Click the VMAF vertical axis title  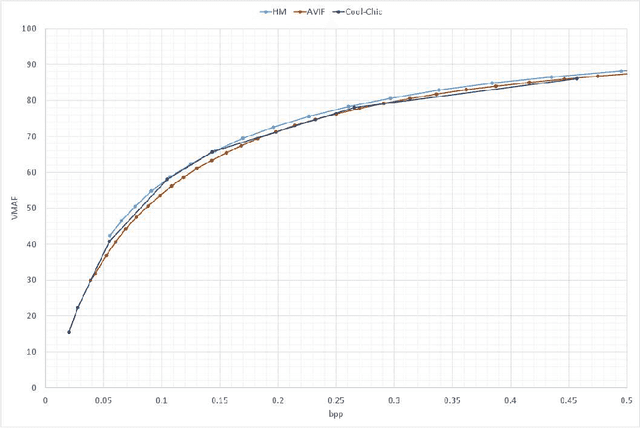[x=11, y=209]
